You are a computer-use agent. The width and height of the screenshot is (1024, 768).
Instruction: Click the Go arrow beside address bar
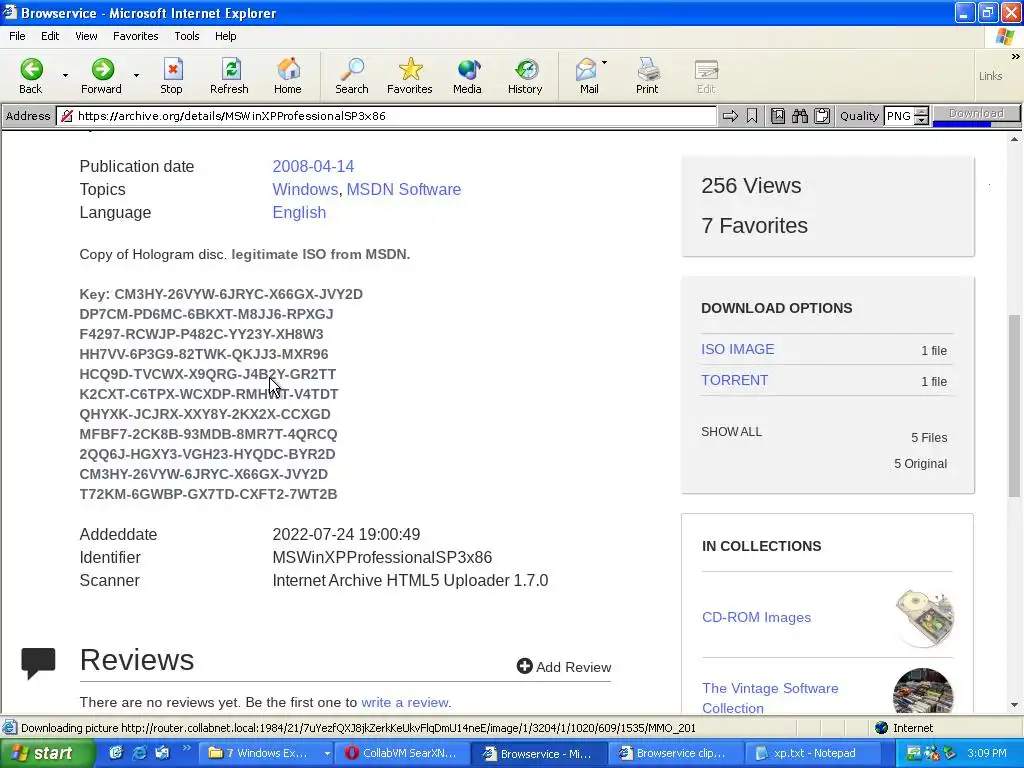coord(730,116)
